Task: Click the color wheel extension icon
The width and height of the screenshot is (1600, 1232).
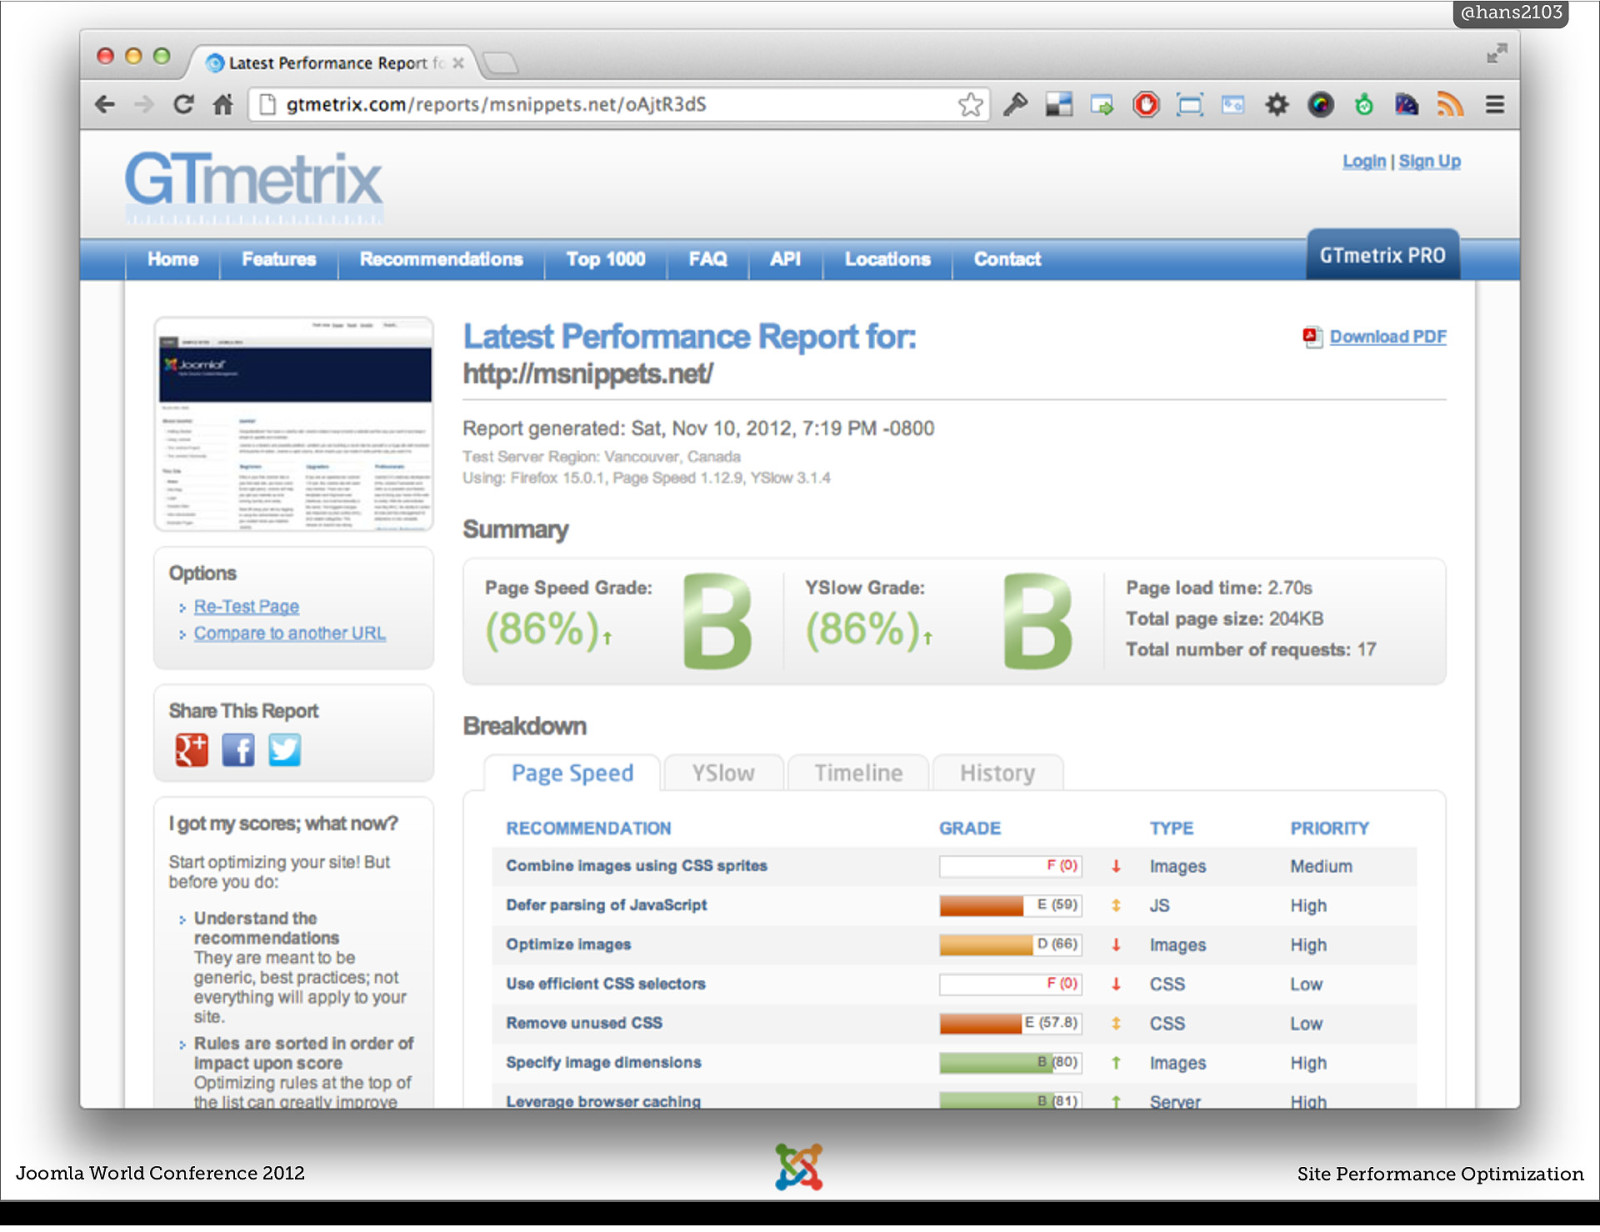Action: click(1321, 104)
